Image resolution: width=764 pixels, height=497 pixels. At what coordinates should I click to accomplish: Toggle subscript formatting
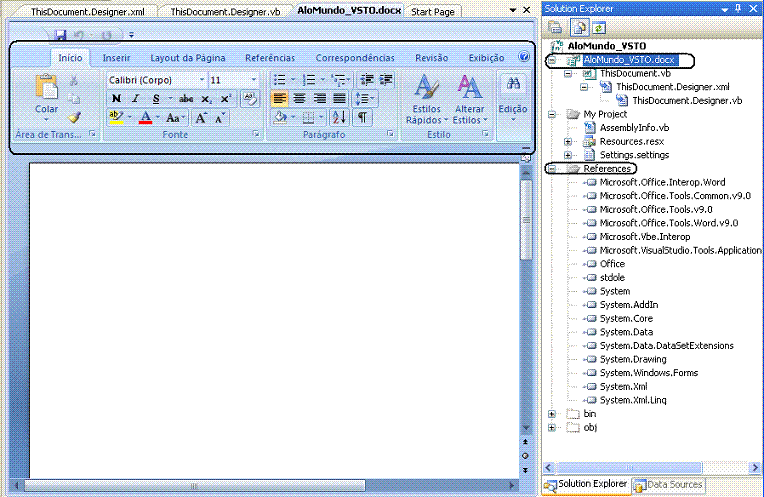coord(206,99)
